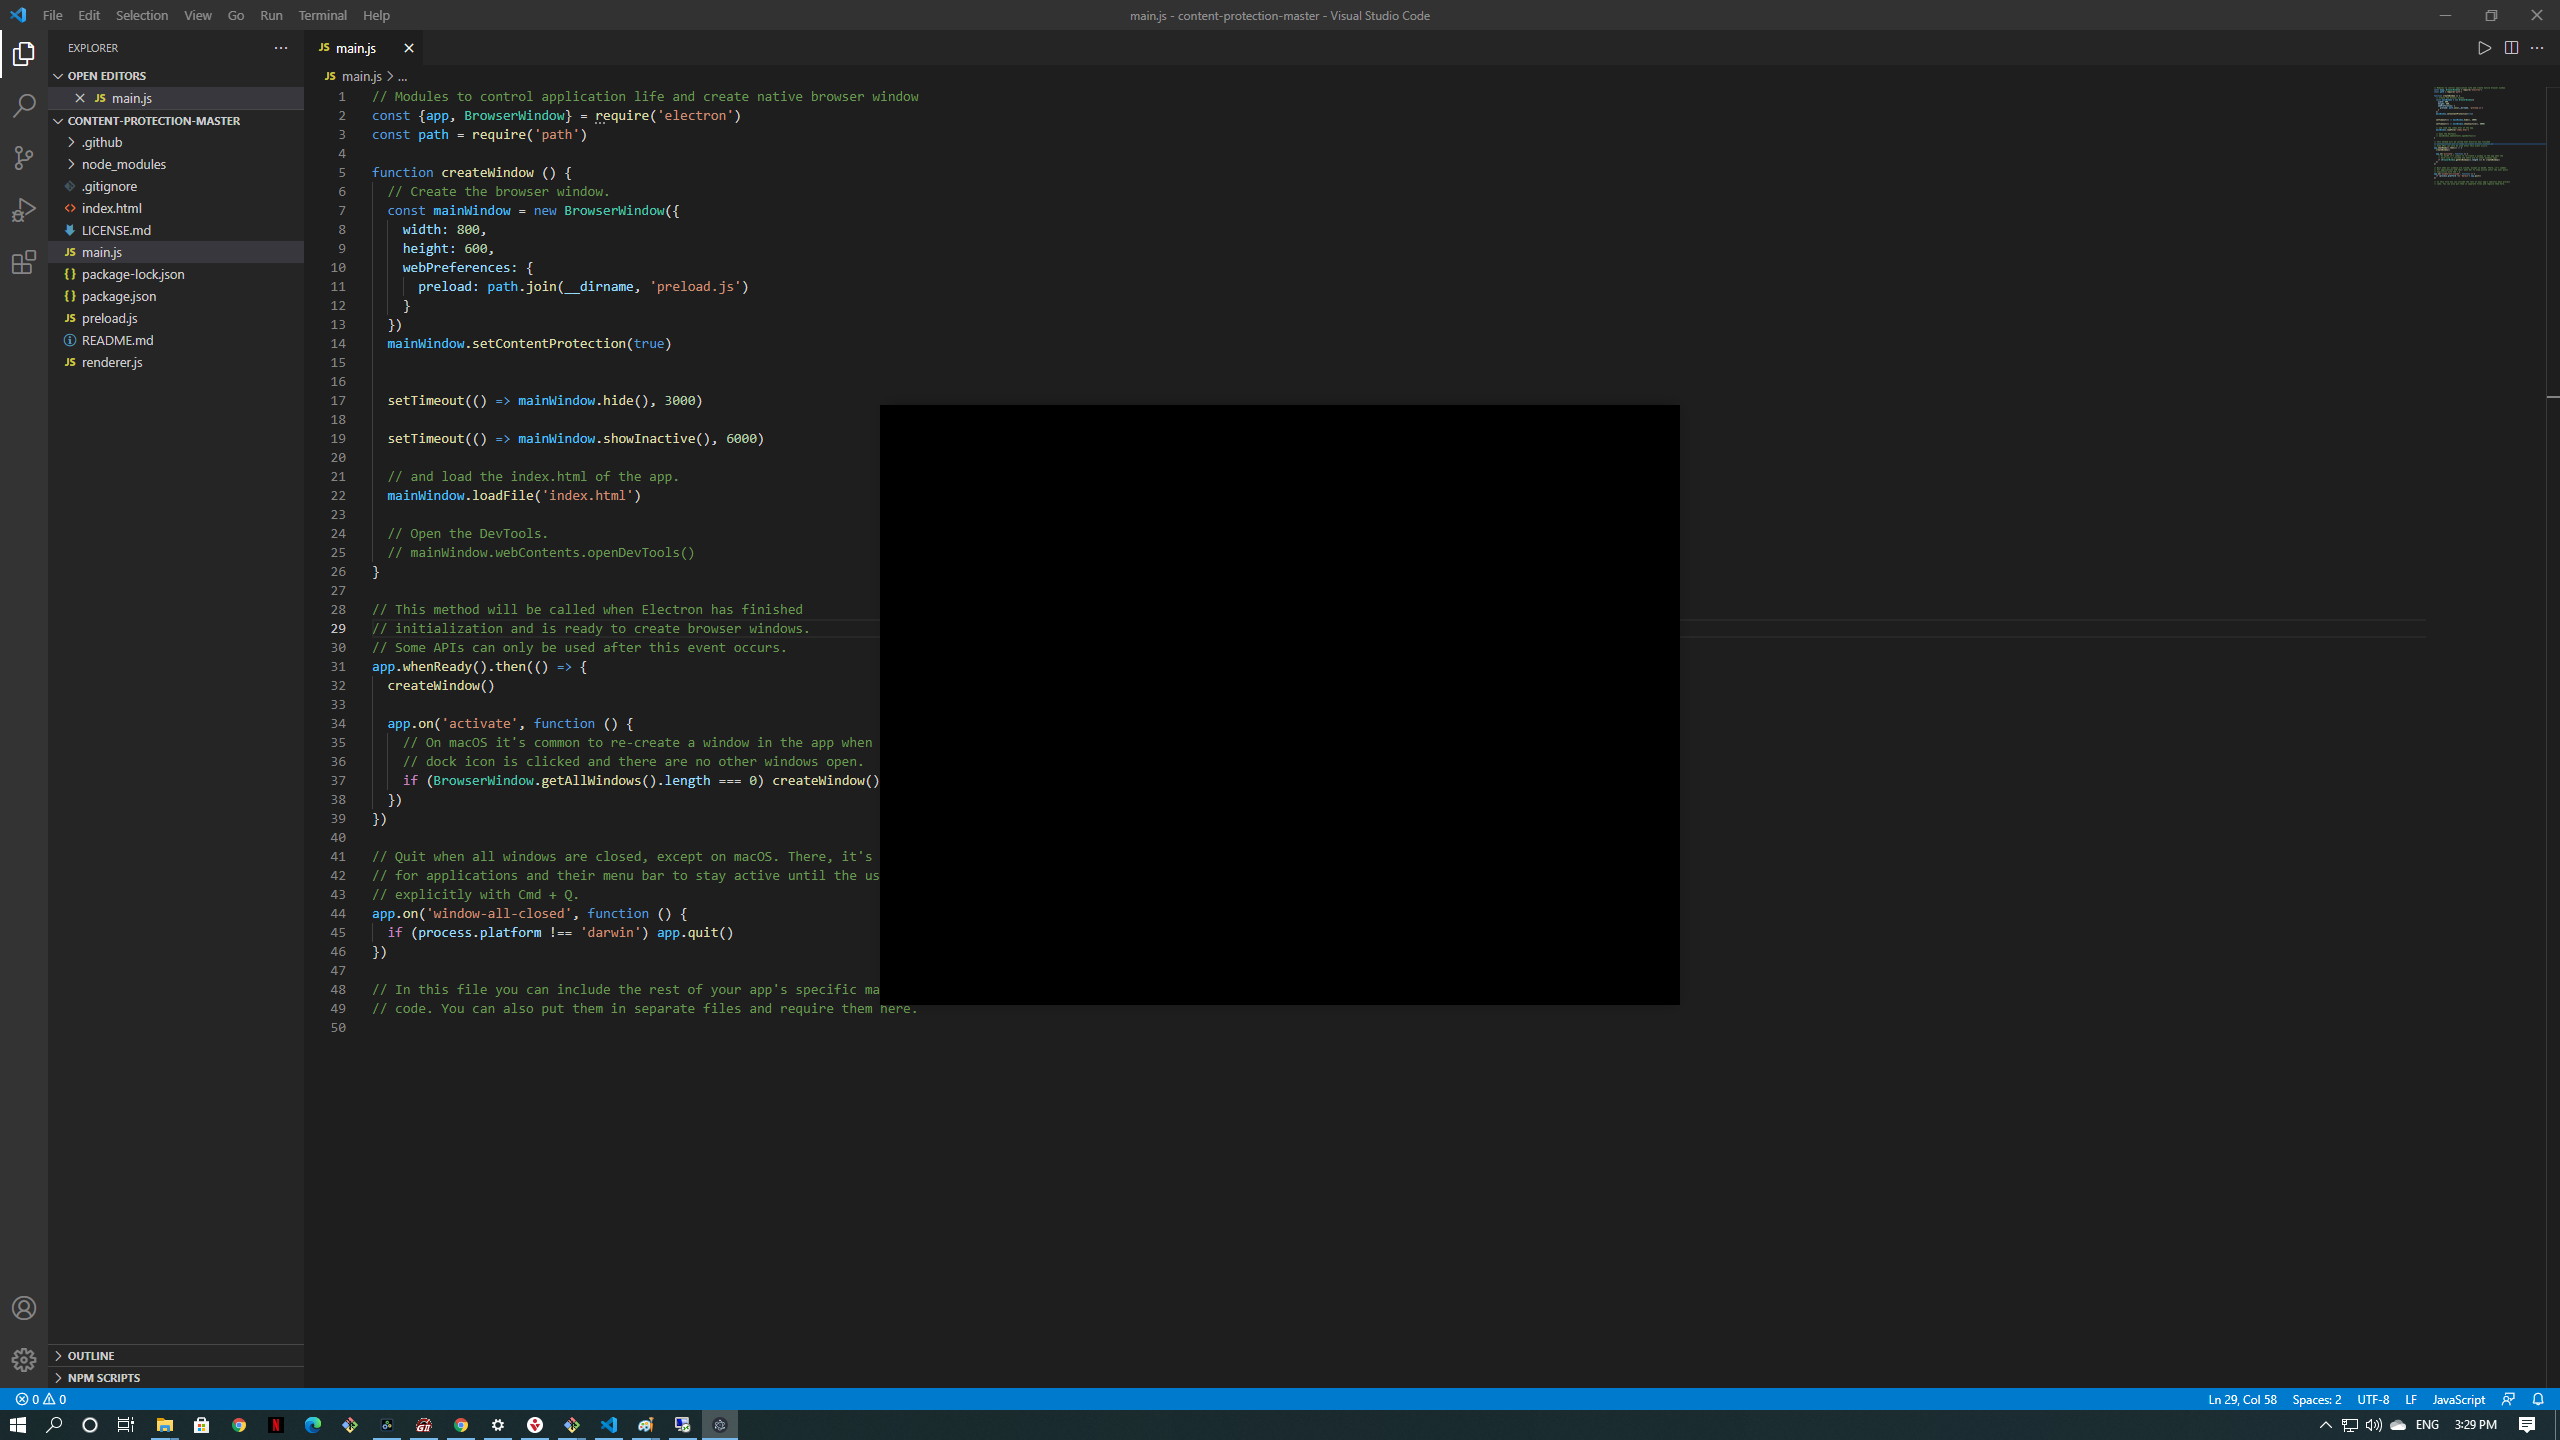2560x1440 pixels.
Task: Open Windows taskbar search
Action: [x=54, y=1425]
